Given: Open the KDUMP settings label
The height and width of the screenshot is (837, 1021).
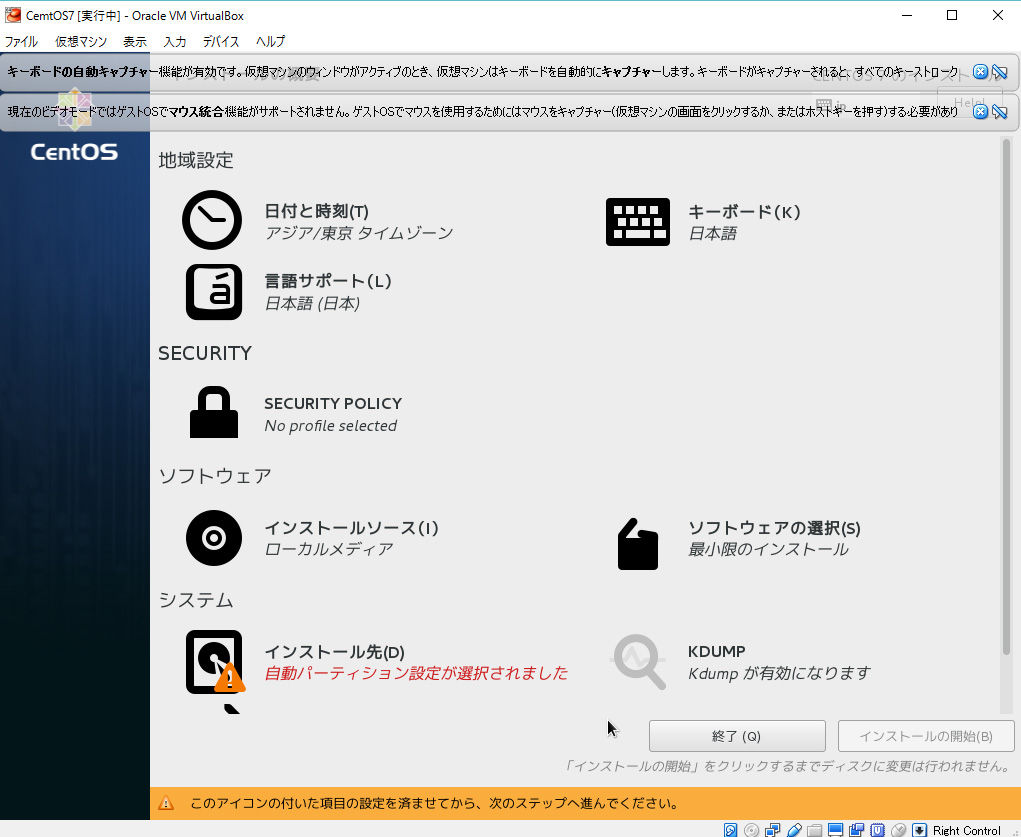Looking at the screenshot, I should point(717,651).
